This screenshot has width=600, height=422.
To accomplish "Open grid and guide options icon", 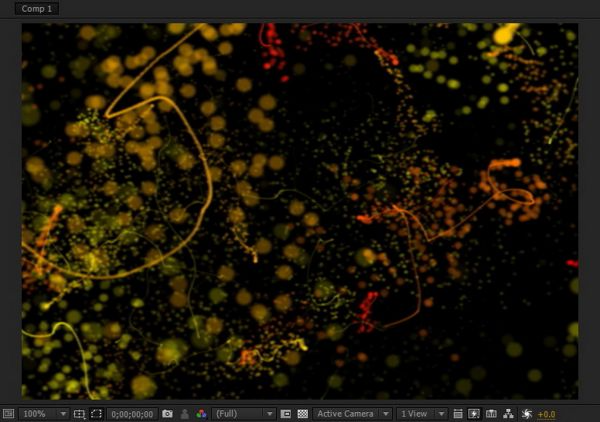I will tap(79, 414).
